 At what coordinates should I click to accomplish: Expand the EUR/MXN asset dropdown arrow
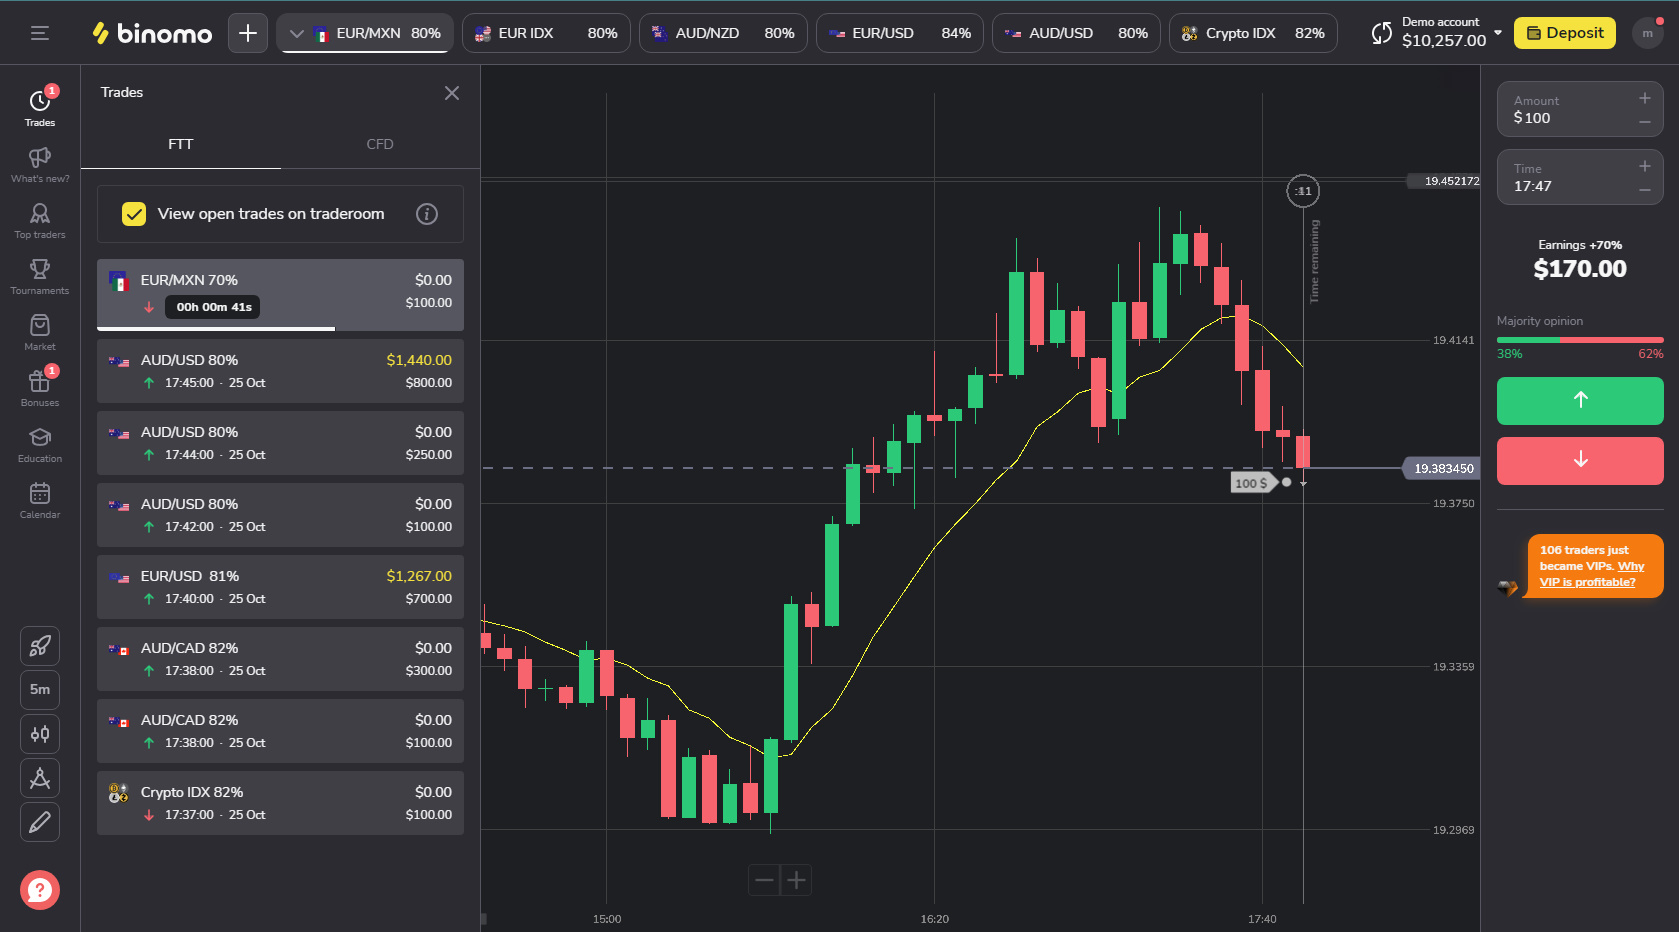point(296,33)
